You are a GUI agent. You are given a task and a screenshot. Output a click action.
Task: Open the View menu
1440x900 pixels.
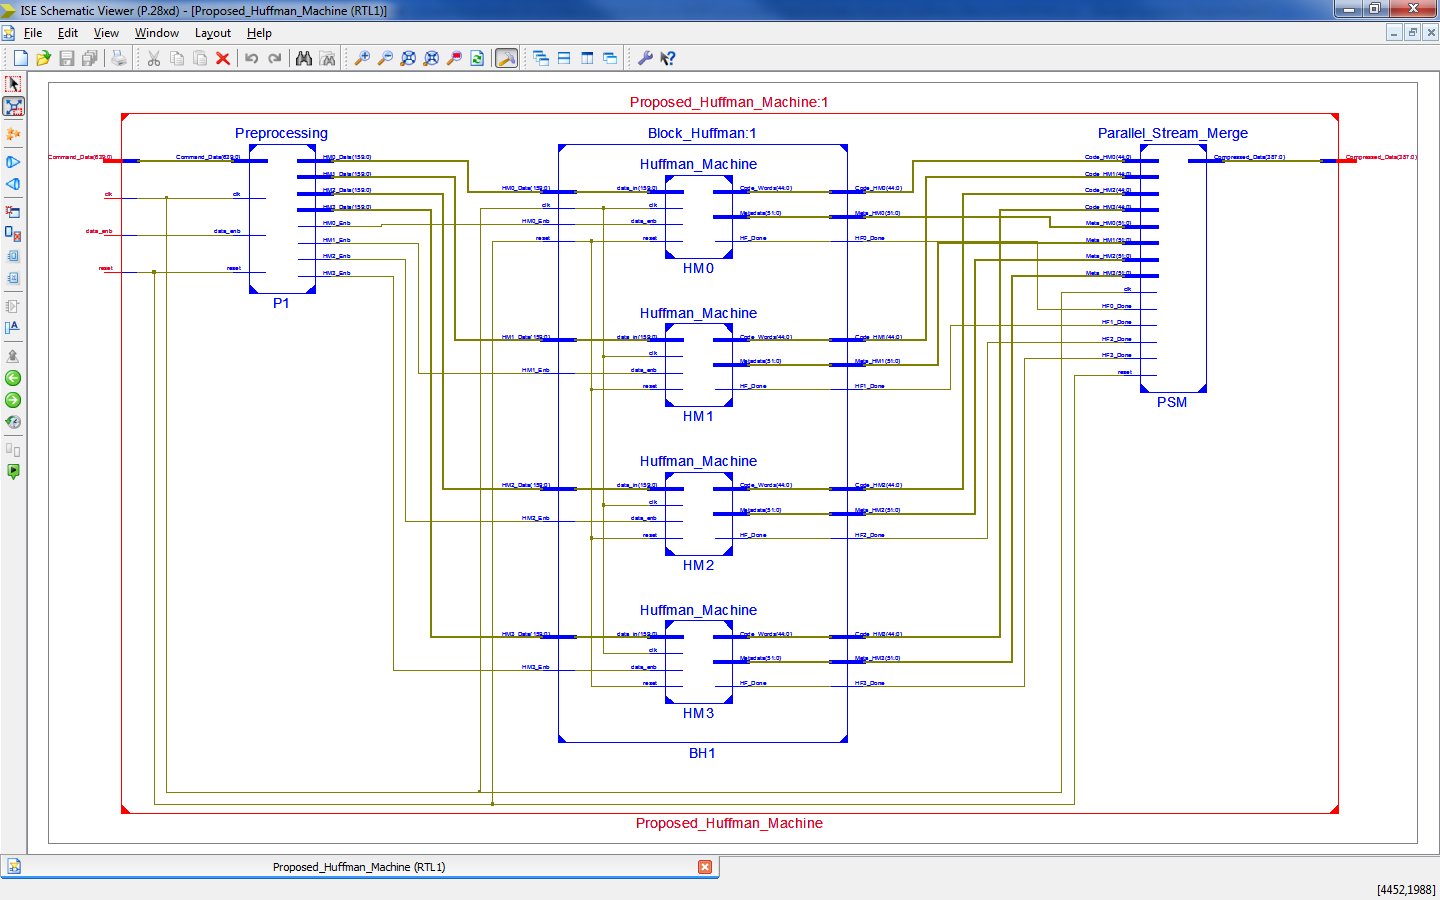pos(106,33)
